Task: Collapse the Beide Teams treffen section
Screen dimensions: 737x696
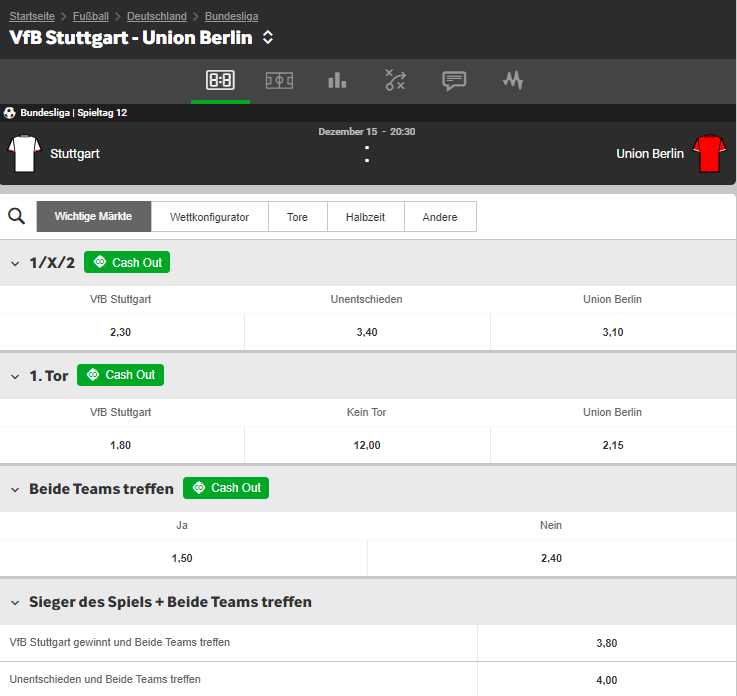Action: click(15, 490)
